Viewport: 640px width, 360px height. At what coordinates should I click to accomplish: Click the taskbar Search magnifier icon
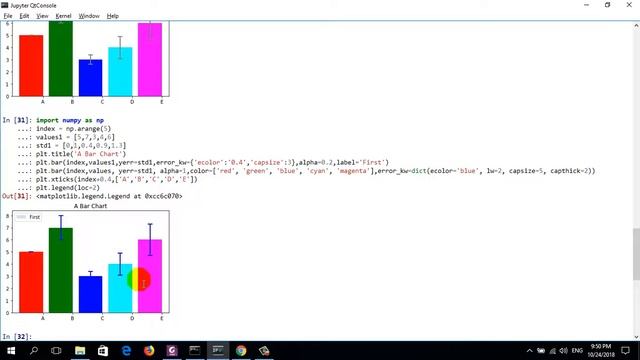34,351
